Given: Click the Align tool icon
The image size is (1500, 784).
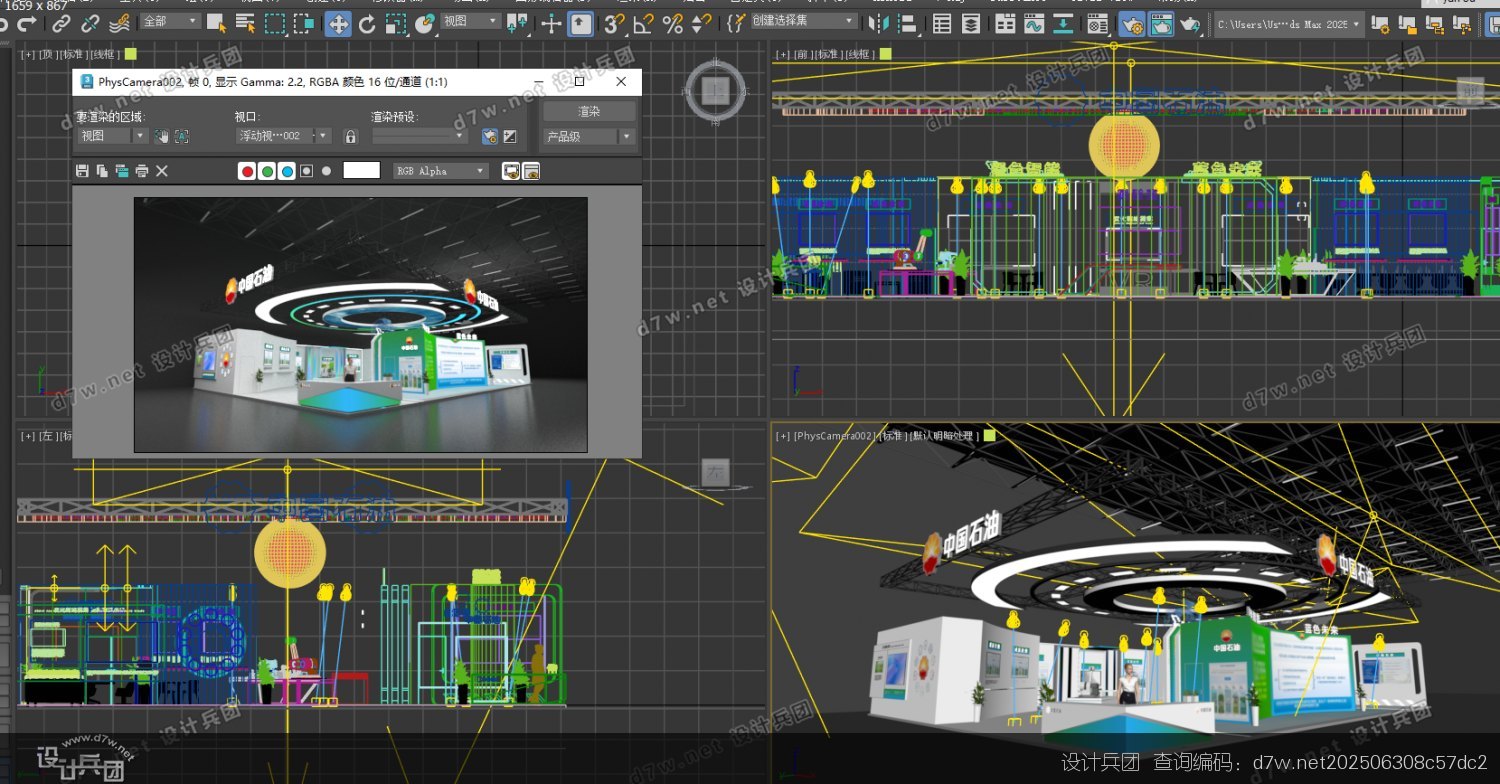Looking at the screenshot, I should [x=907, y=24].
